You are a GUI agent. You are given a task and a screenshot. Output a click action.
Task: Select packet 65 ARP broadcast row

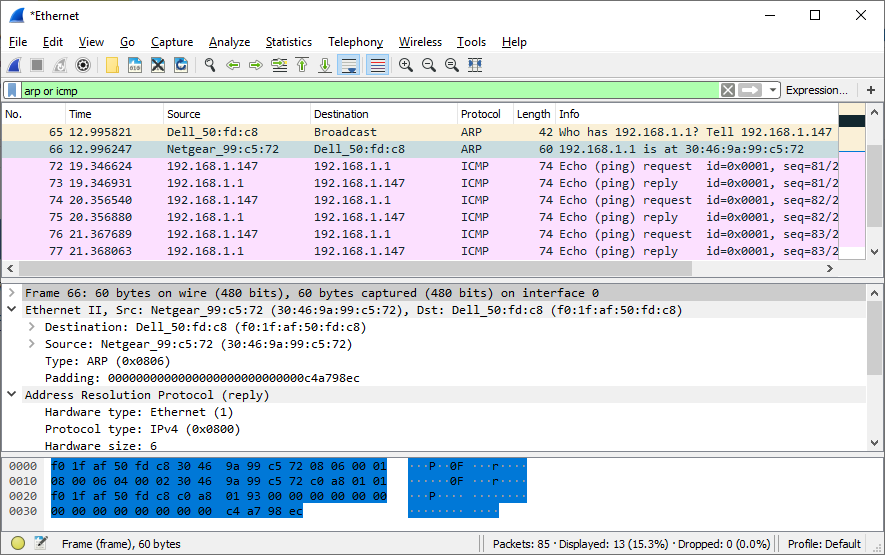pos(420,132)
